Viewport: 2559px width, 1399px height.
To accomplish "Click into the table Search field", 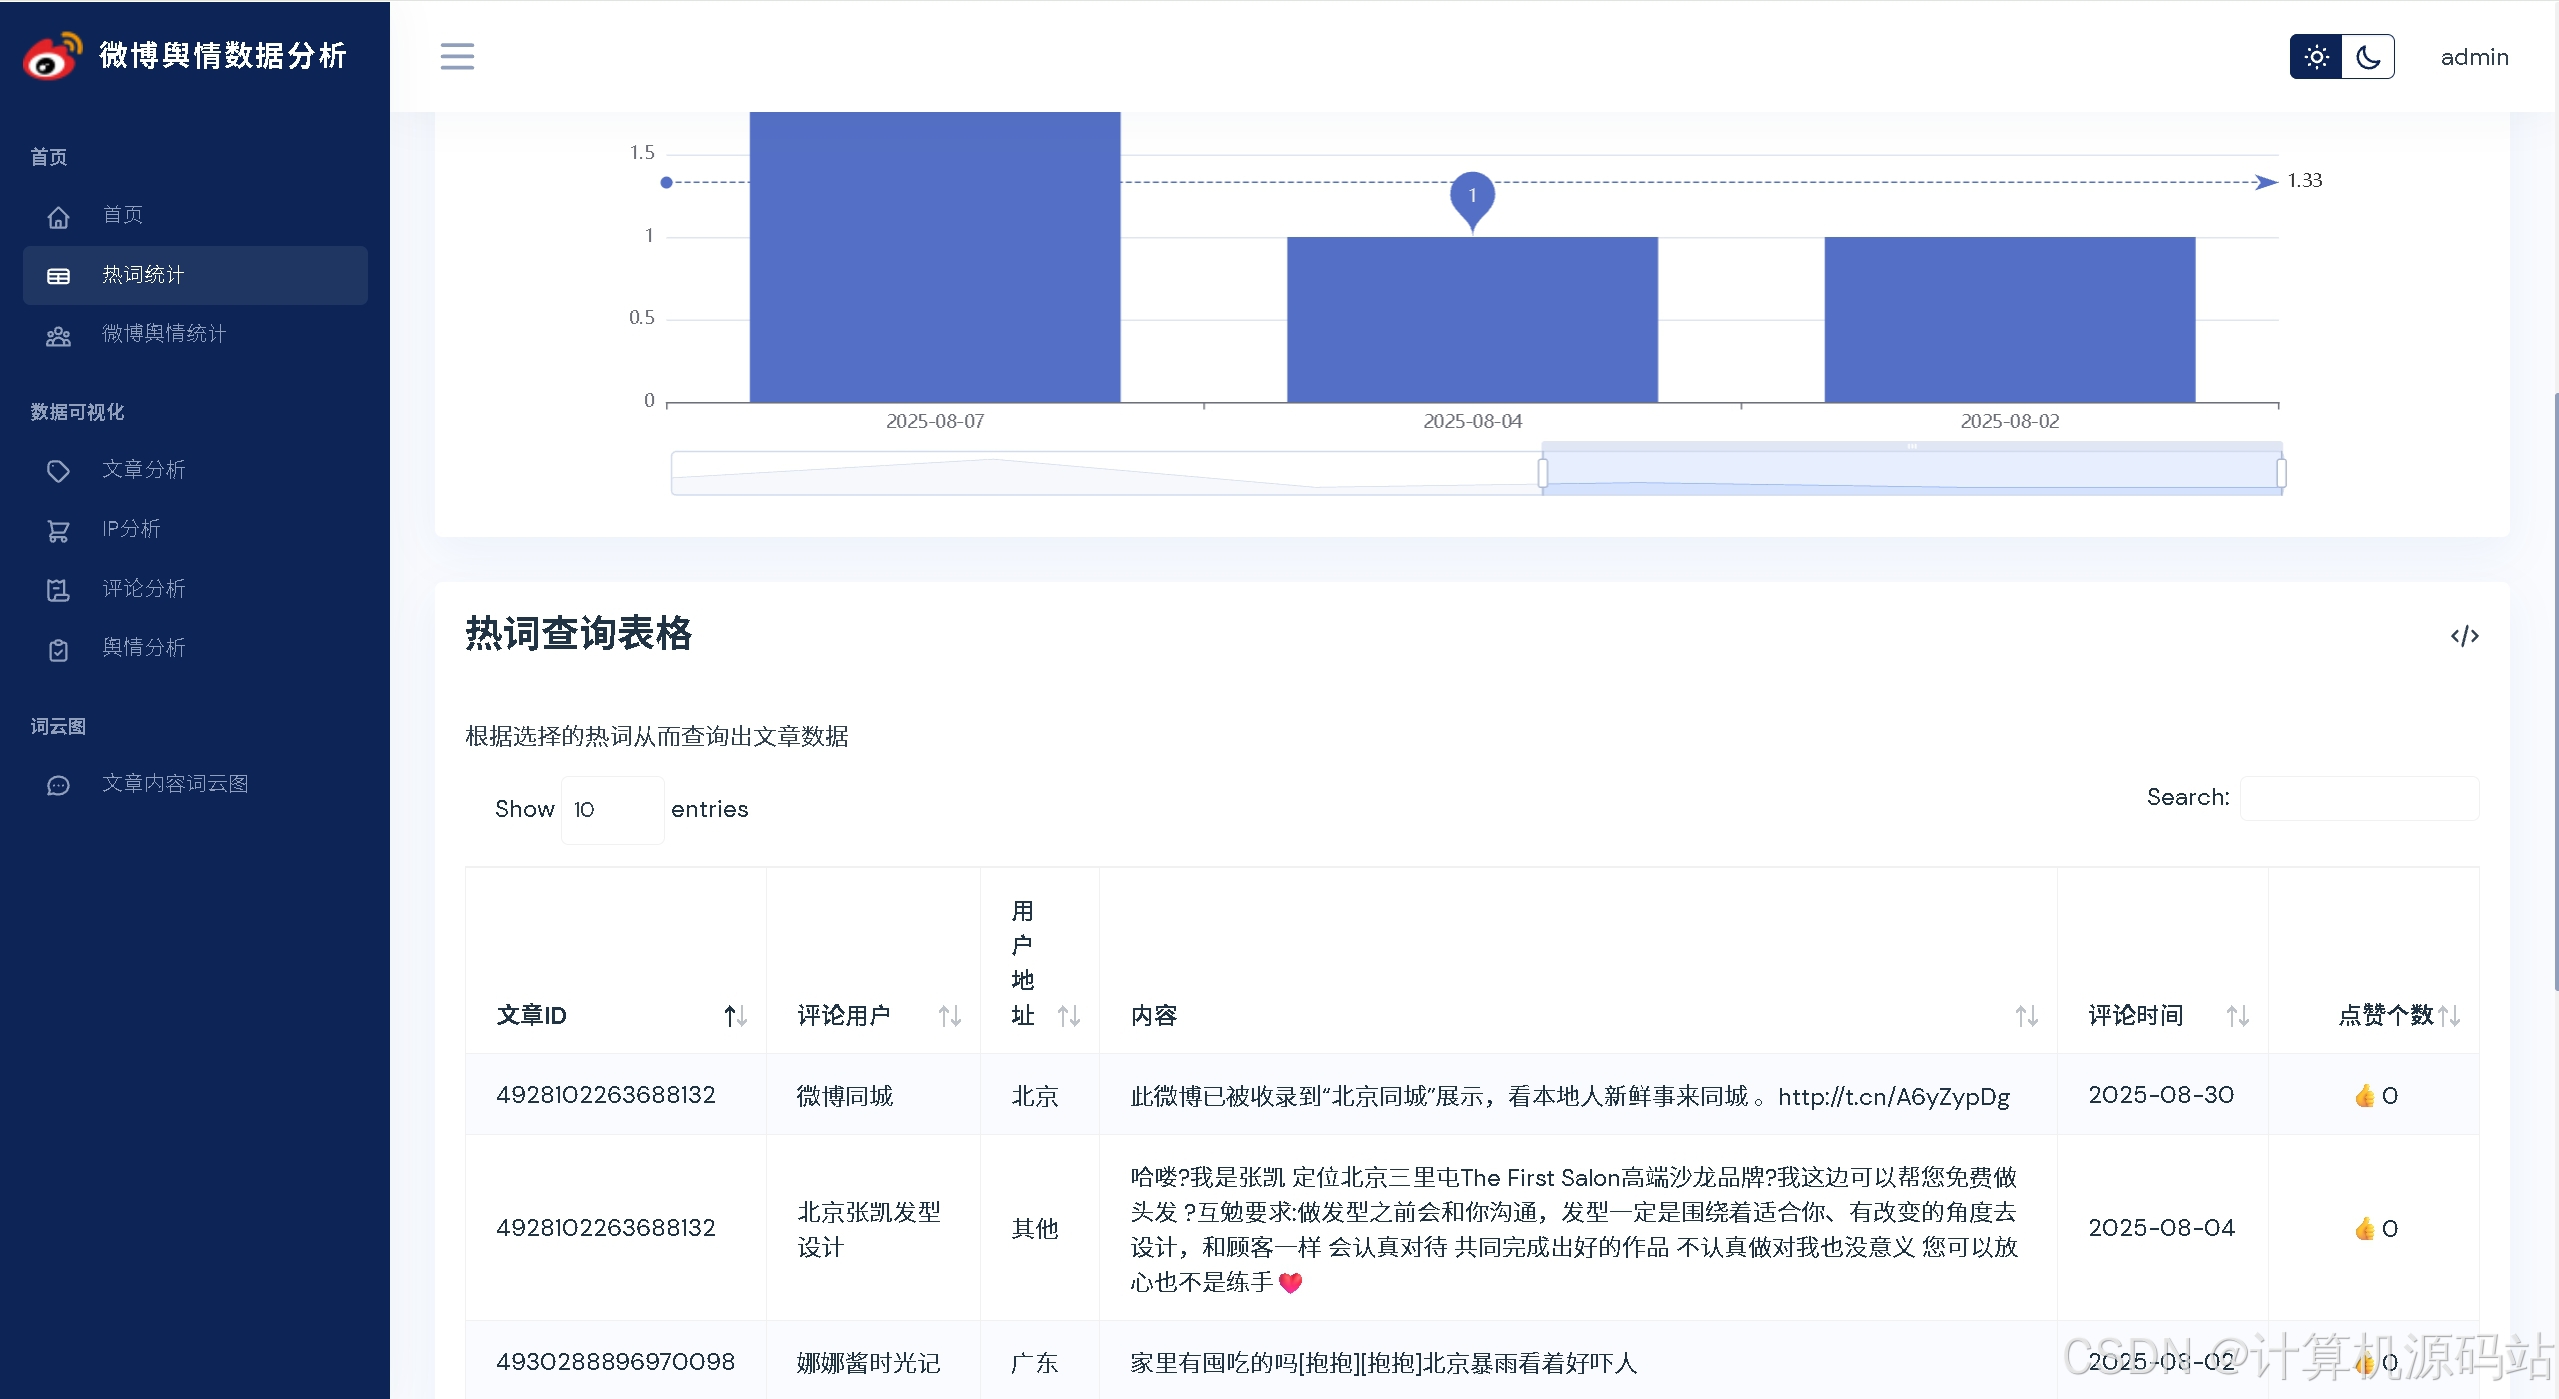I will point(2358,798).
